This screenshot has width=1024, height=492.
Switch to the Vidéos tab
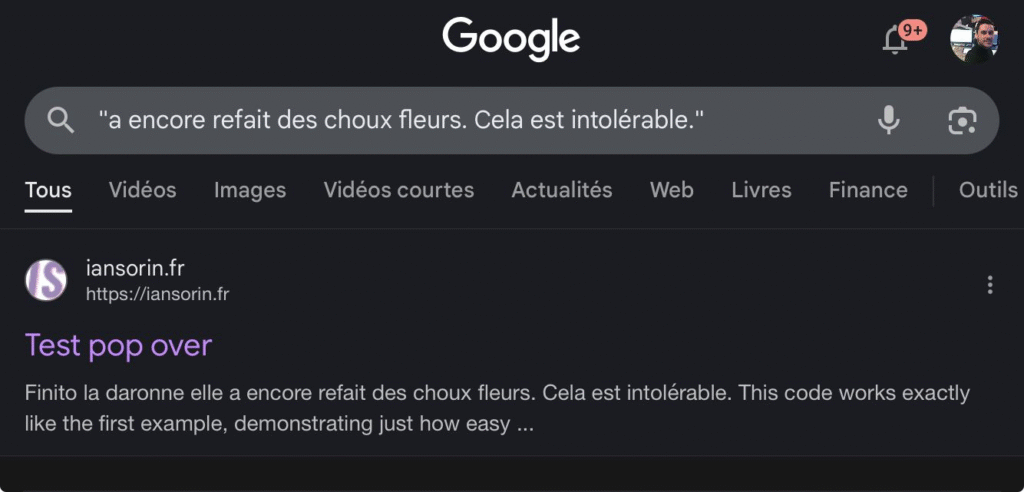click(142, 190)
